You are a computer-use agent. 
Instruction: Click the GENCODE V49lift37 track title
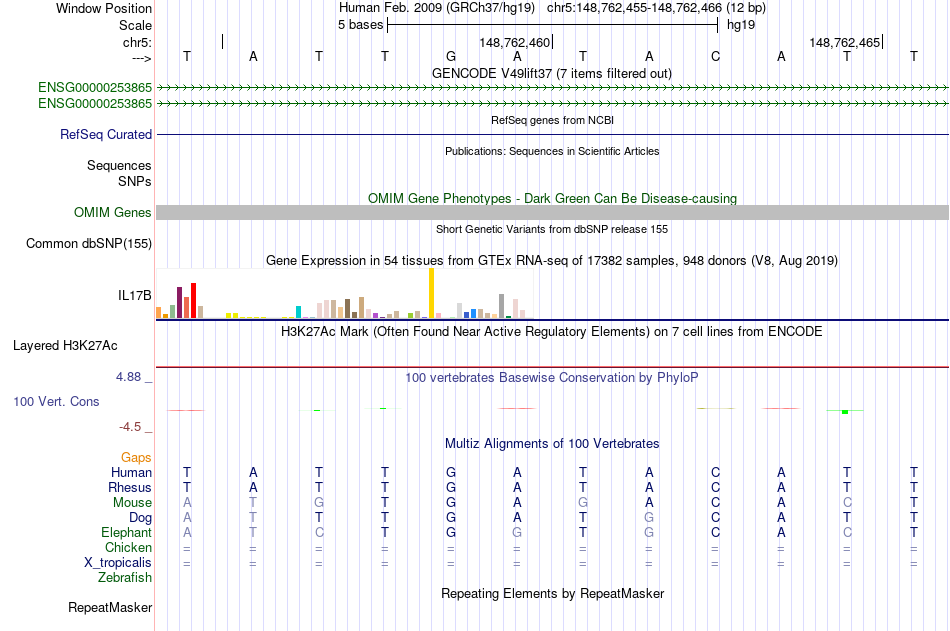(552, 73)
